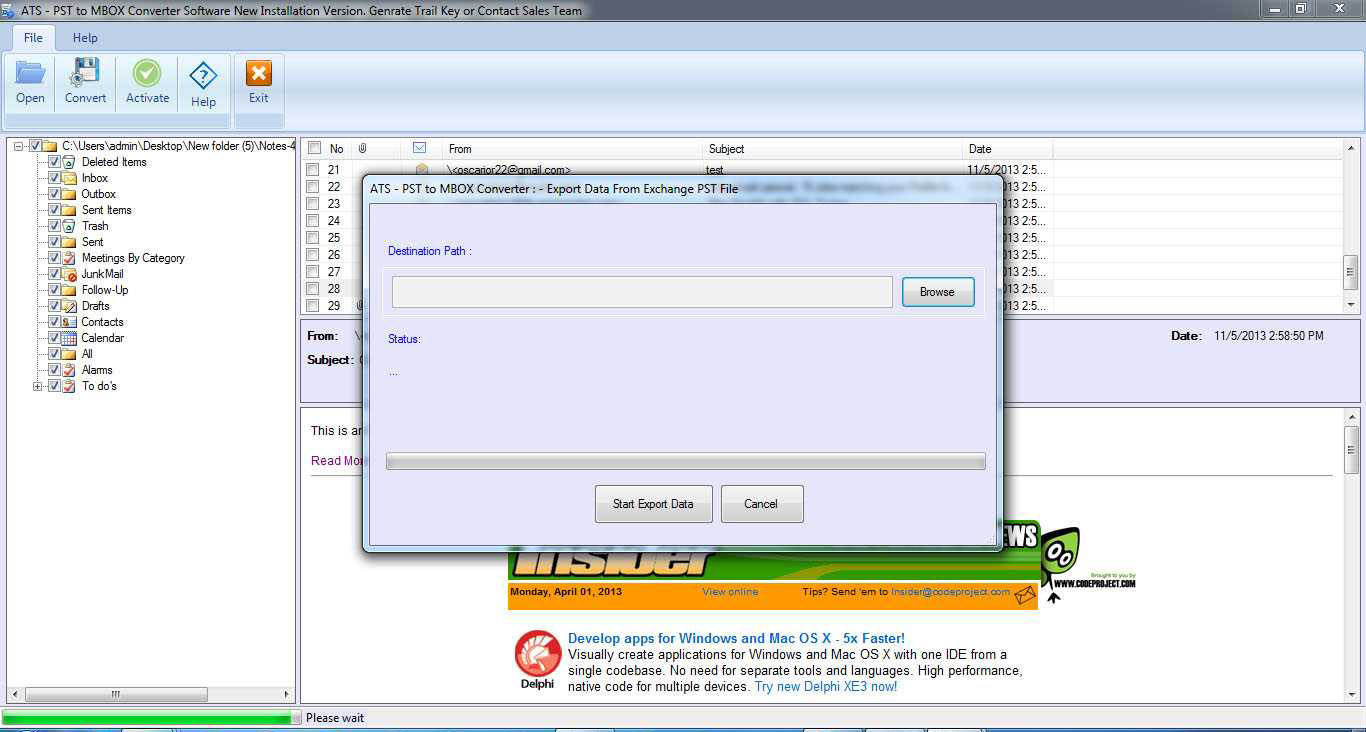Toggle the Follow-Up folder checkbox

(54, 290)
